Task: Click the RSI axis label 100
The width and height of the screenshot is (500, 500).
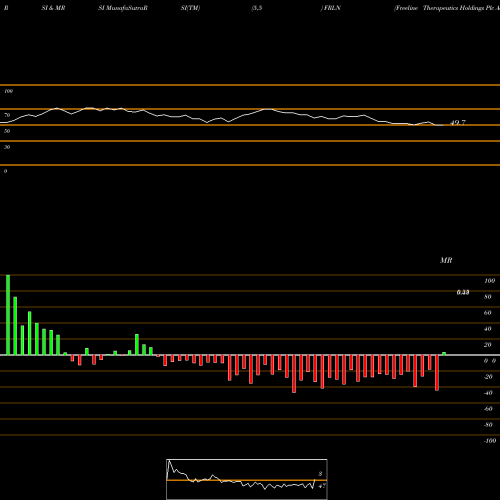Action: 9,91
